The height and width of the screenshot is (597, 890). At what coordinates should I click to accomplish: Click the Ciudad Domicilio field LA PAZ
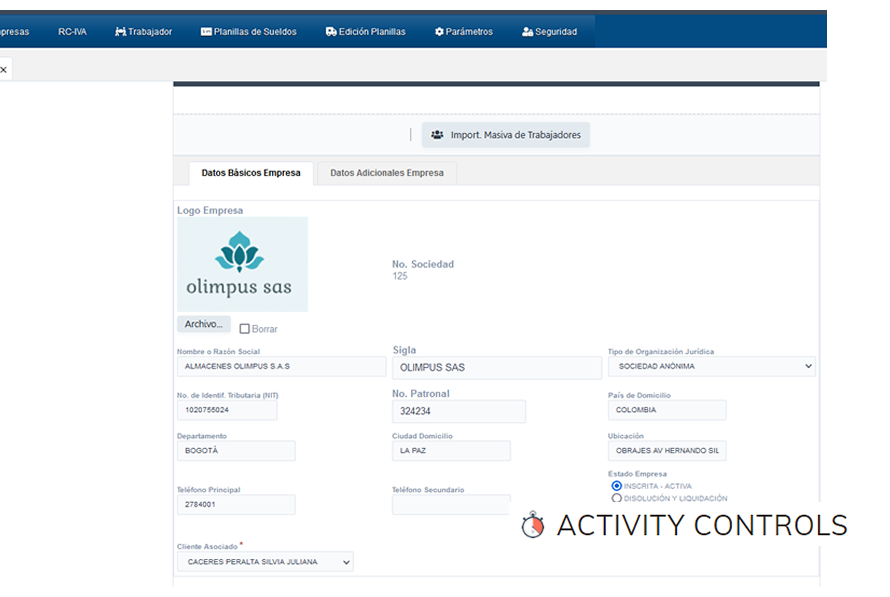[451, 451]
